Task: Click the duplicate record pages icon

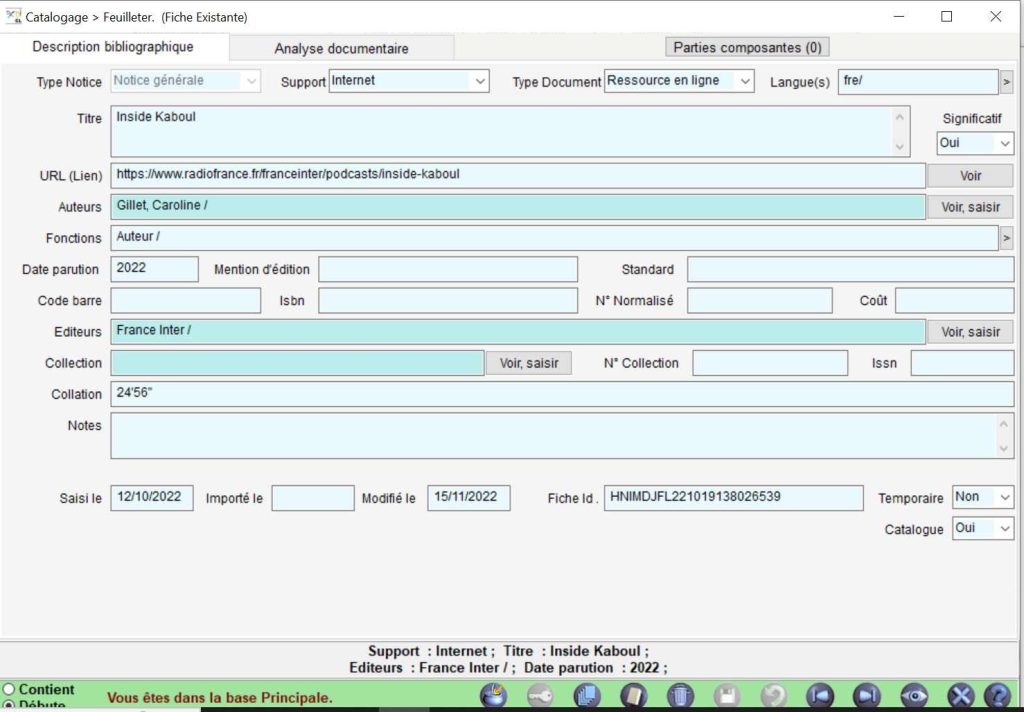Action: pos(587,696)
